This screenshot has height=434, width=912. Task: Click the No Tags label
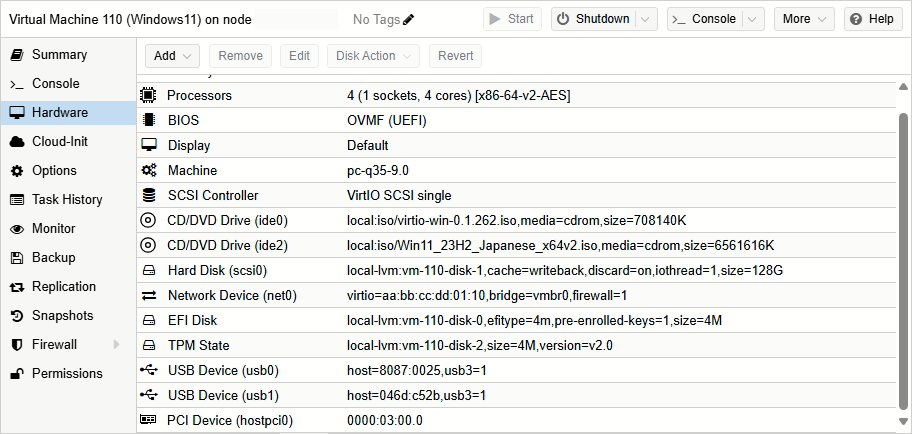376,19
